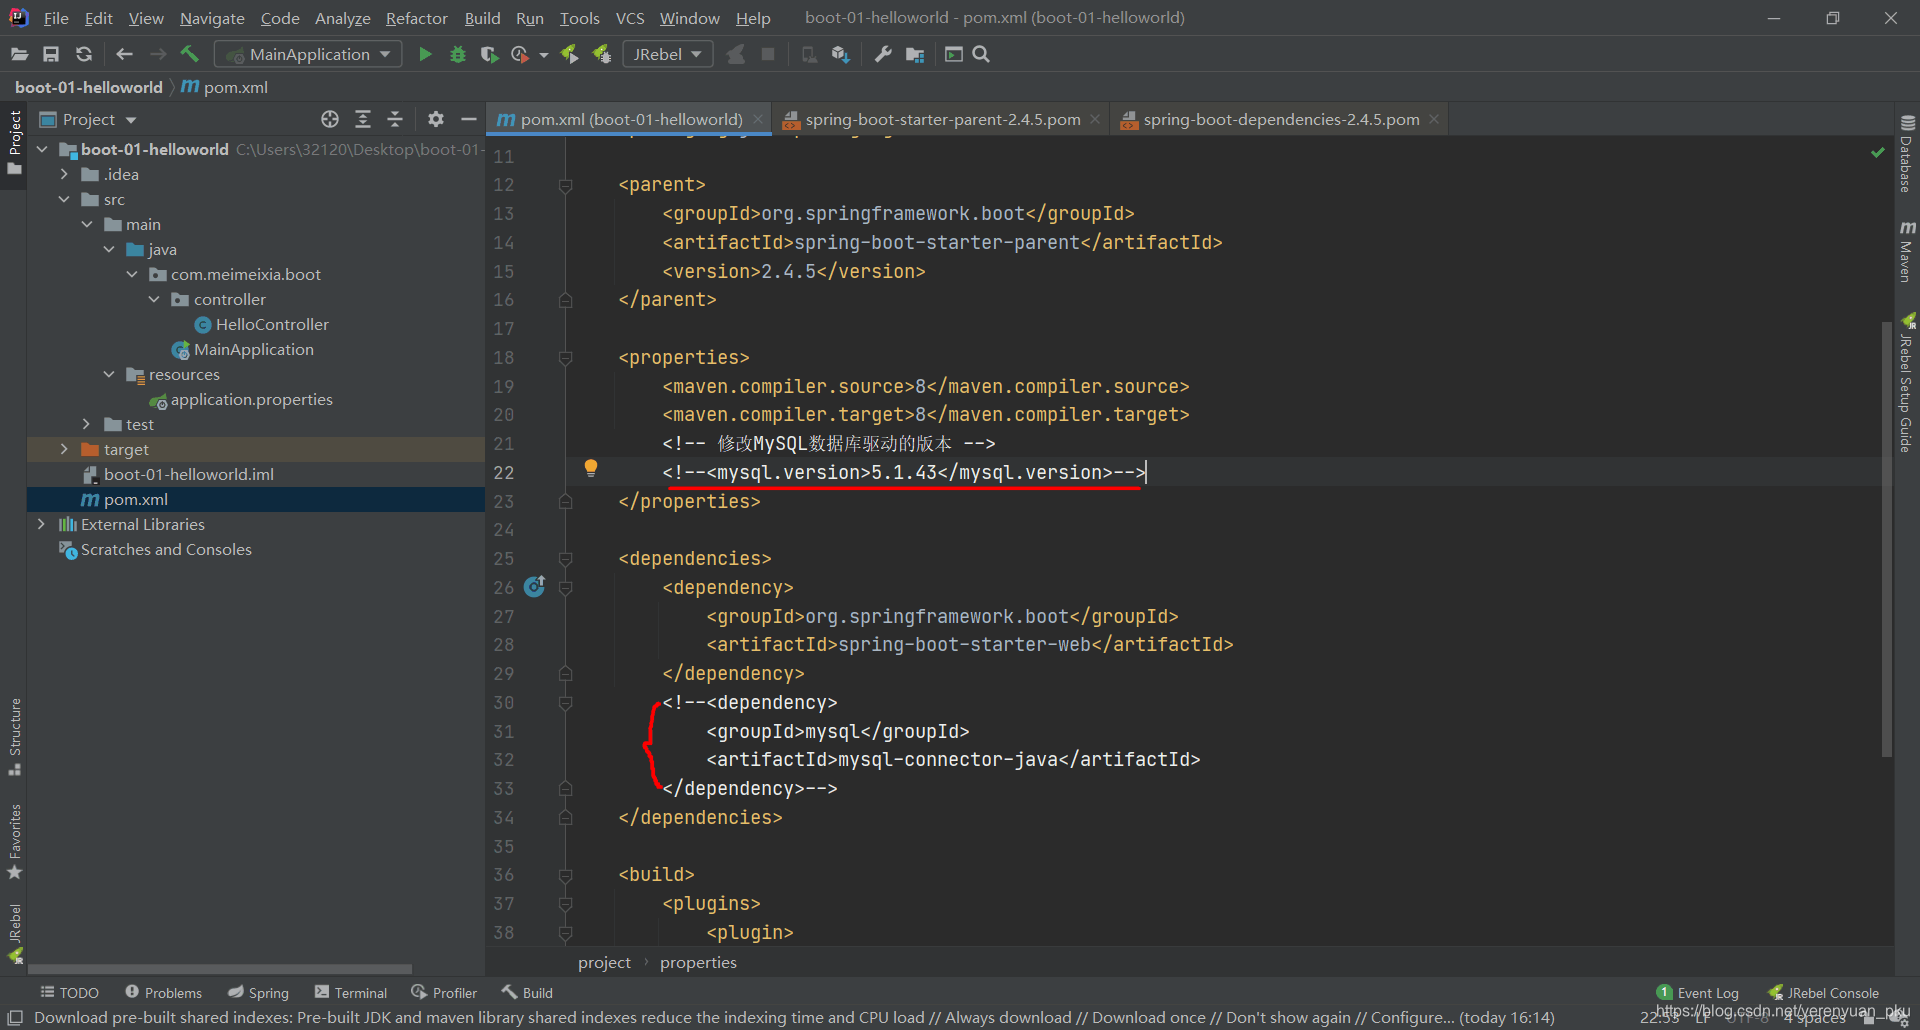Image resolution: width=1920 pixels, height=1030 pixels.
Task: Open the Maven side tool window
Action: pyautogui.click(x=1907, y=252)
